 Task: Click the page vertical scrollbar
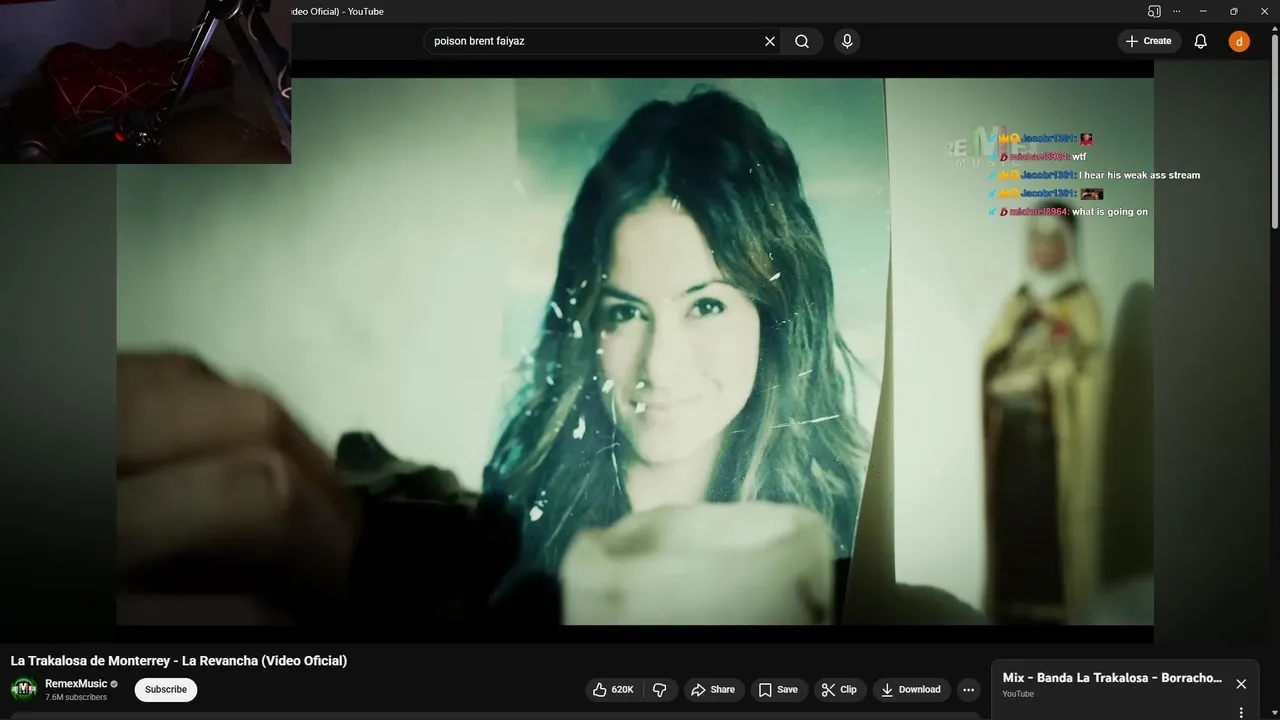pyautogui.click(x=1274, y=130)
